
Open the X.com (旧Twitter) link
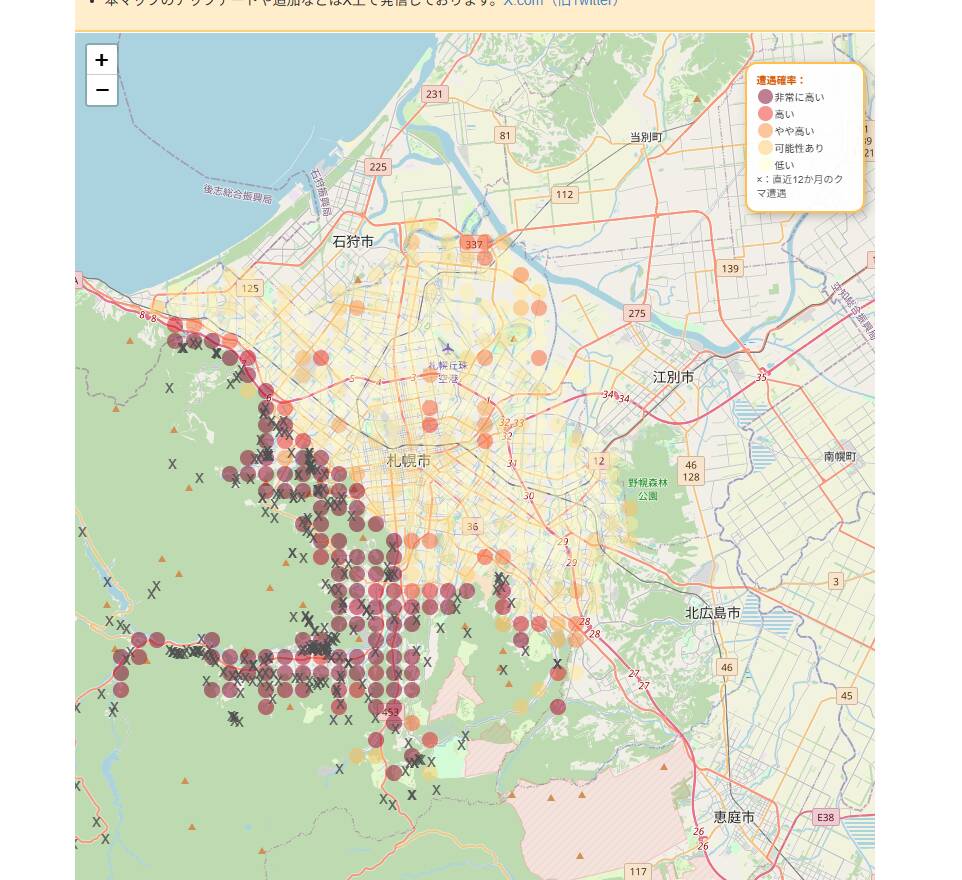pyautogui.click(x=560, y=3)
